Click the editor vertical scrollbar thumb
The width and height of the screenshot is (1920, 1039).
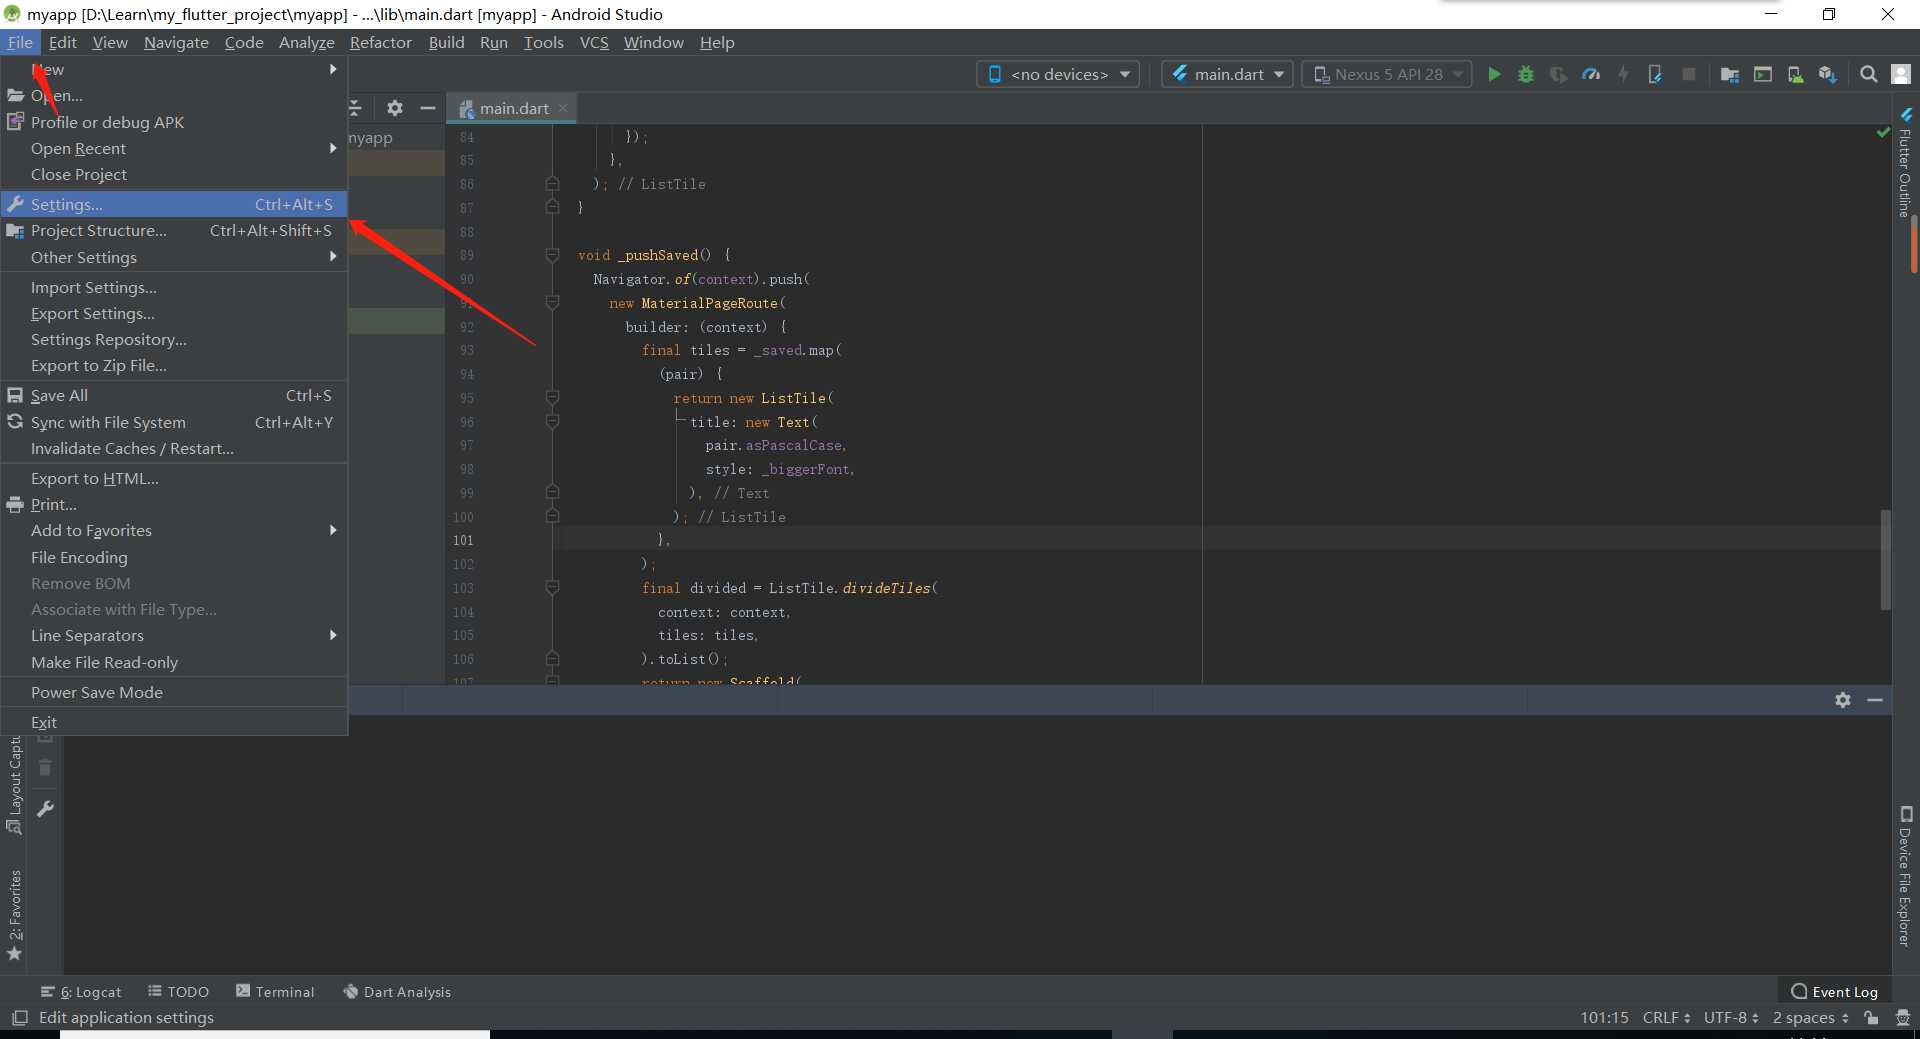tap(1886, 559)
